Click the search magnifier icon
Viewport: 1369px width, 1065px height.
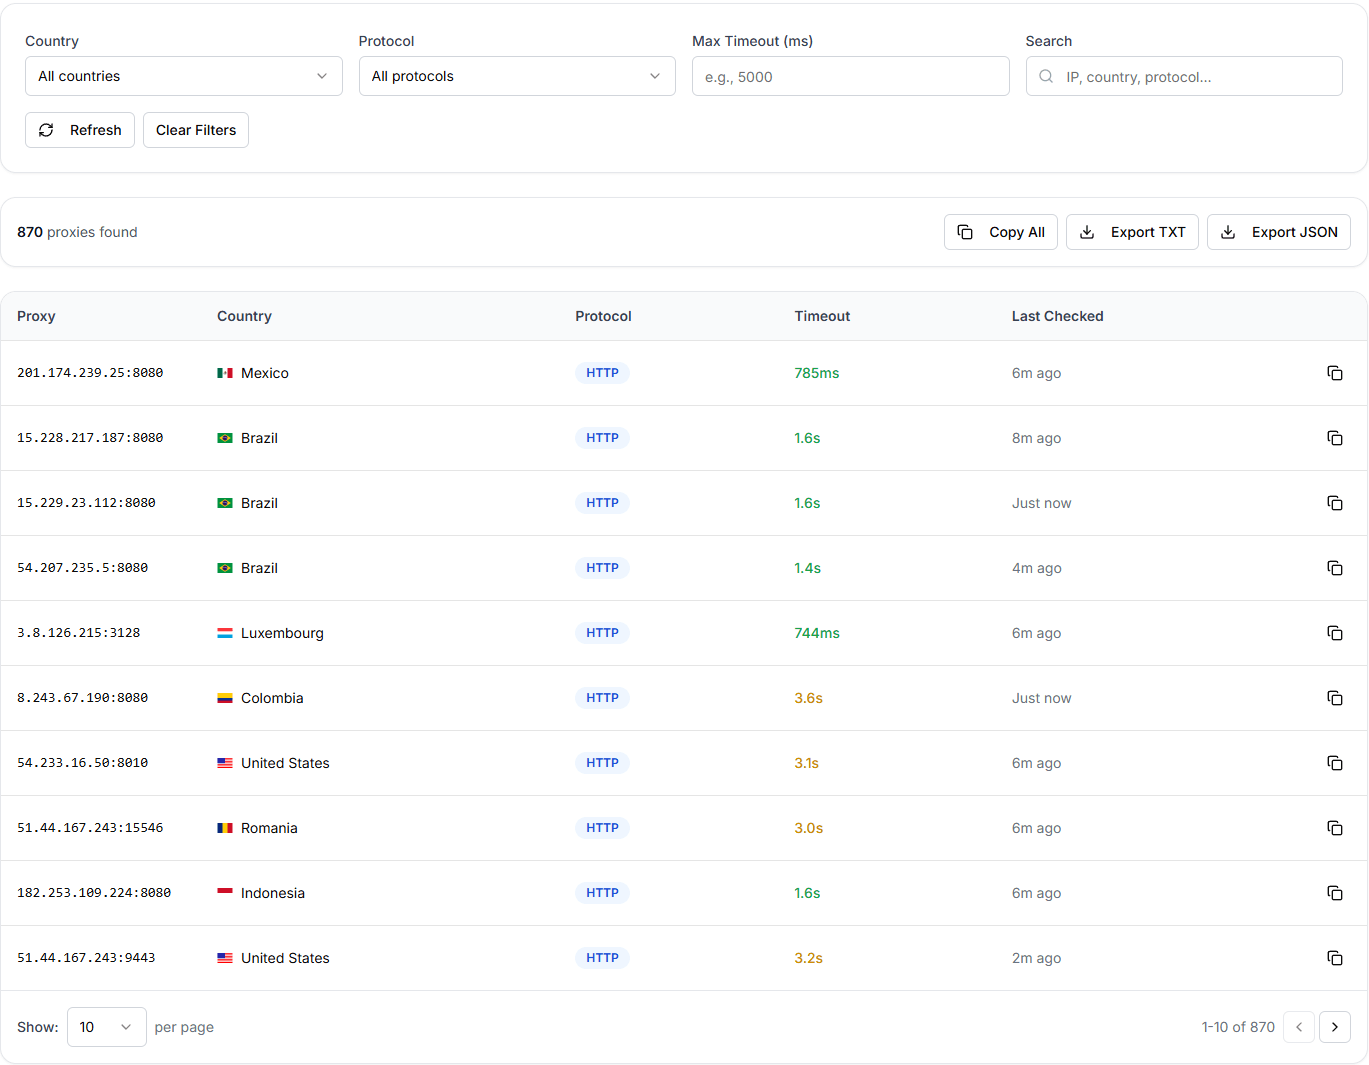click(1046, 76)
